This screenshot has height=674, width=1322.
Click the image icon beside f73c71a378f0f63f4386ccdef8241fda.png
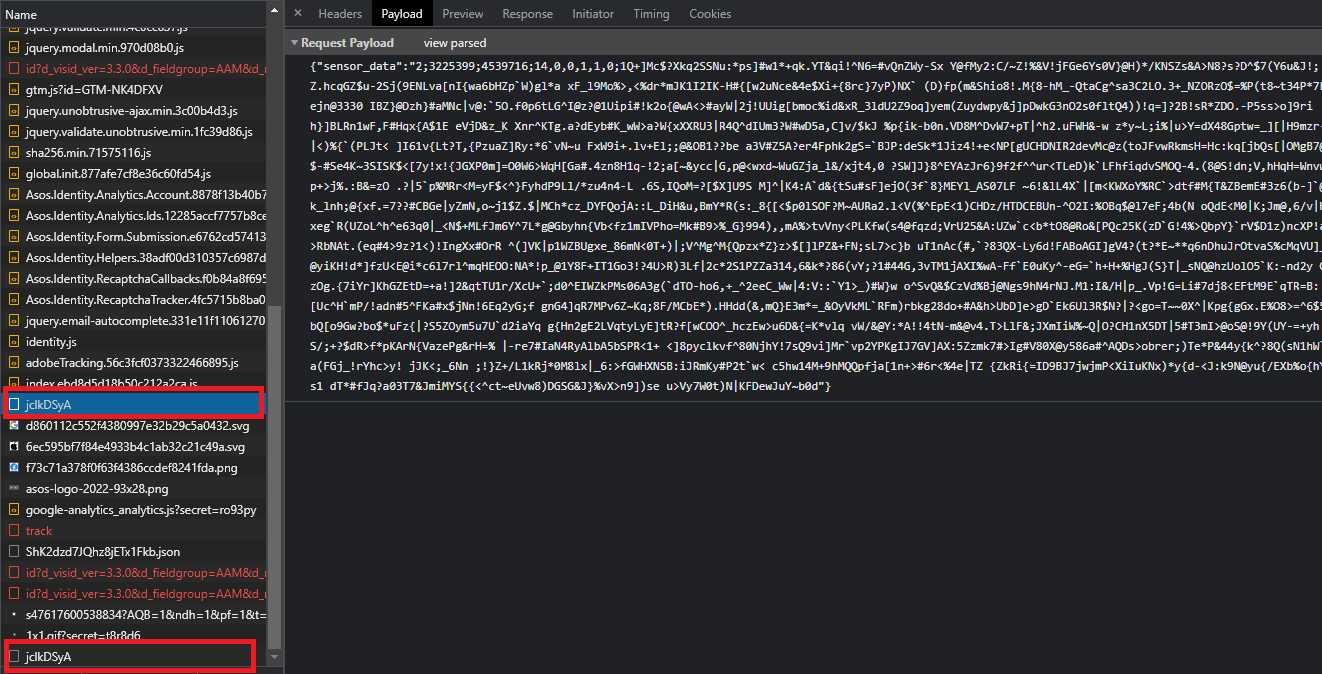(14, 468)
